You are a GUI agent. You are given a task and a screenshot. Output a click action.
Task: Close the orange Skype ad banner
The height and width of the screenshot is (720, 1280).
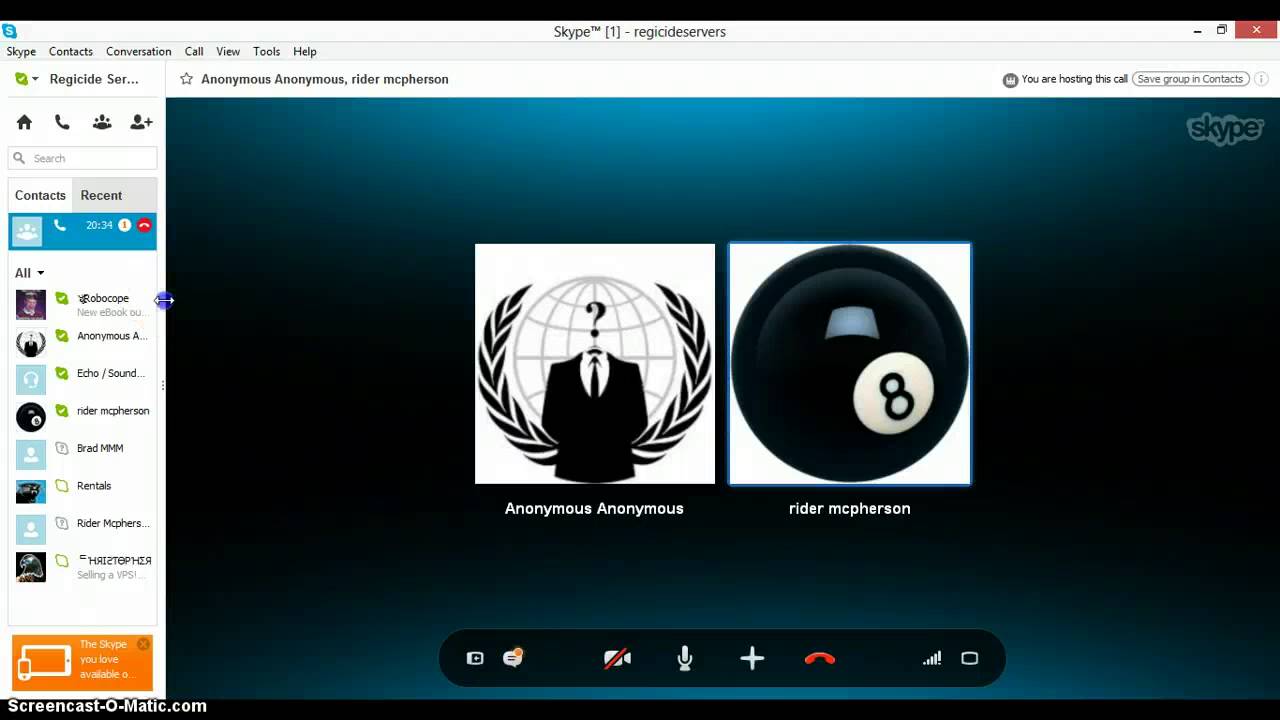click(143, 644)
